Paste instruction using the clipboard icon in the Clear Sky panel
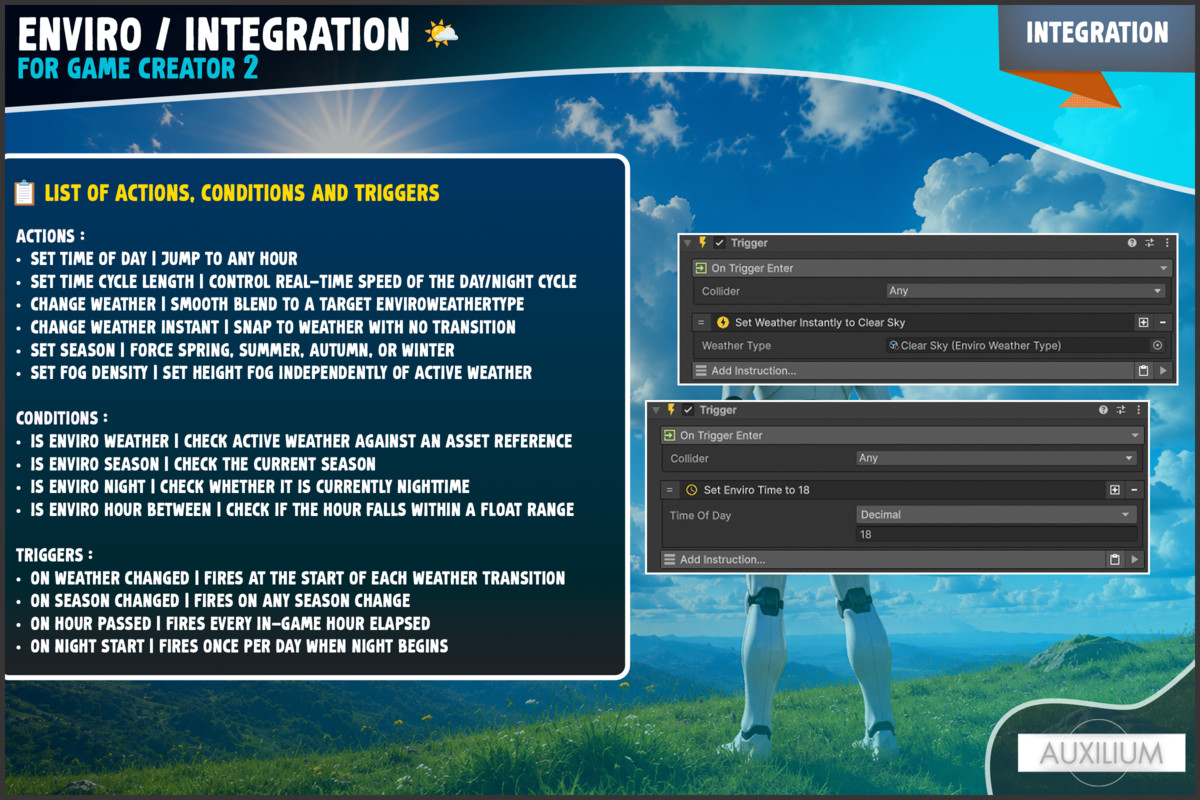1200x800 pixels. pos(1143,371)
